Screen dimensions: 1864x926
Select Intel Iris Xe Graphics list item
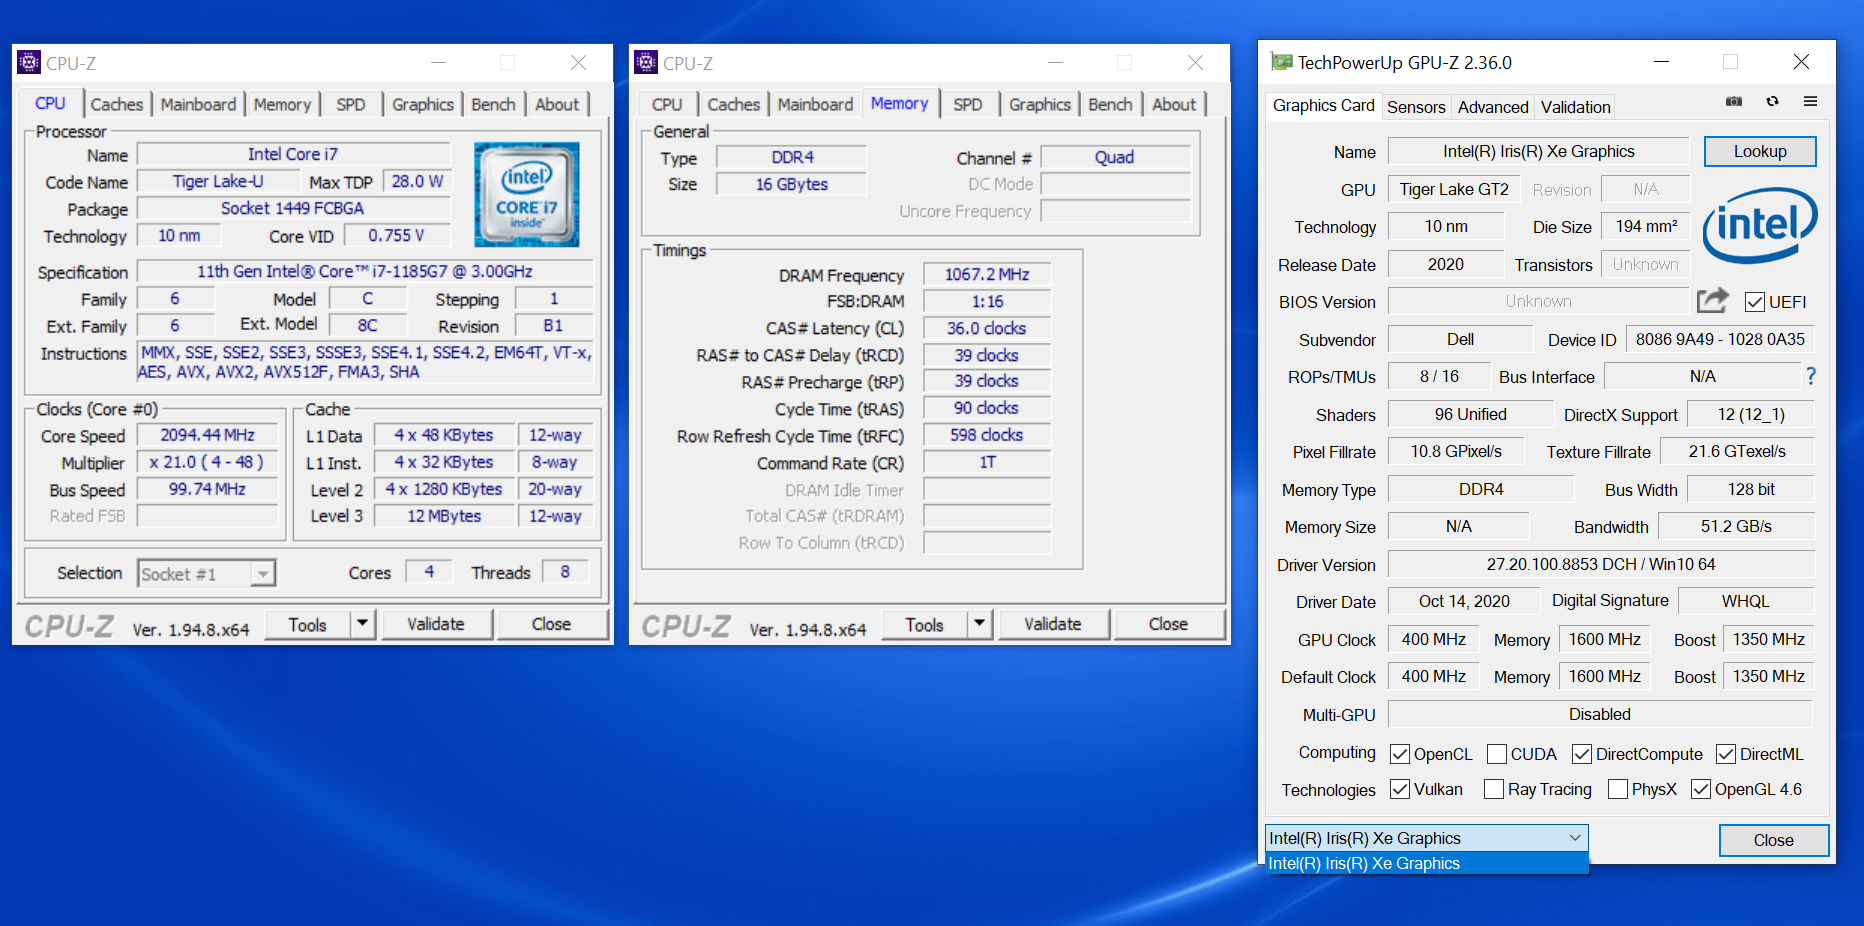point(1427,863)
